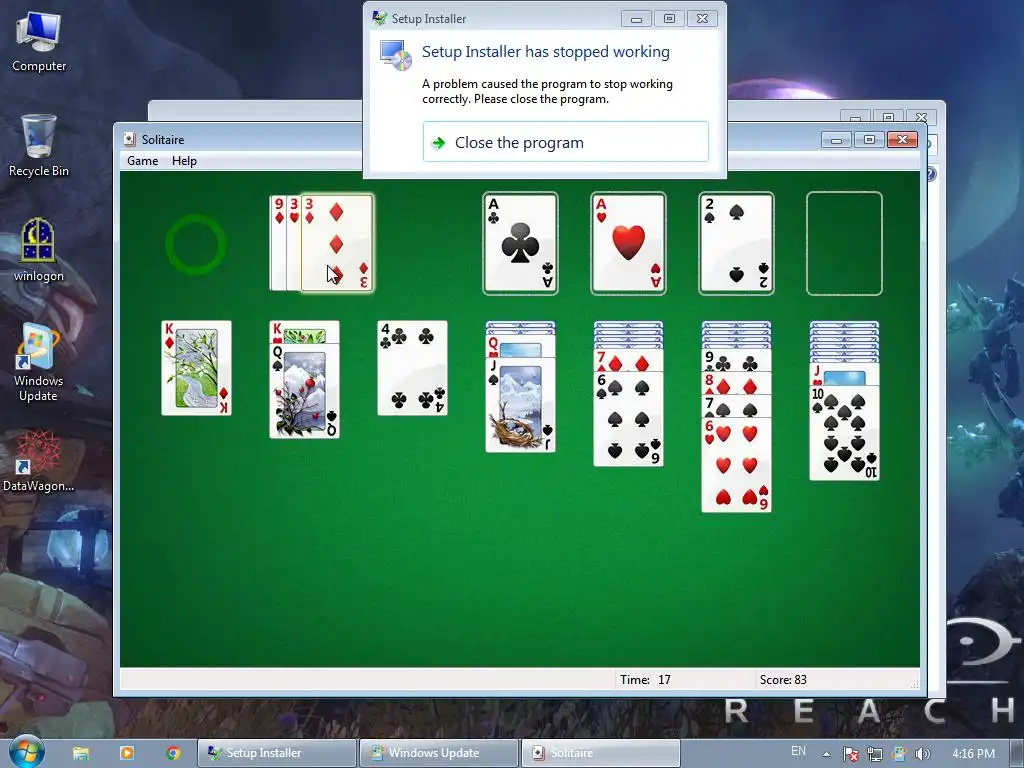Open the Help menu in Solitaire
The image size is (1024, 768).
(x=184, y=161)
